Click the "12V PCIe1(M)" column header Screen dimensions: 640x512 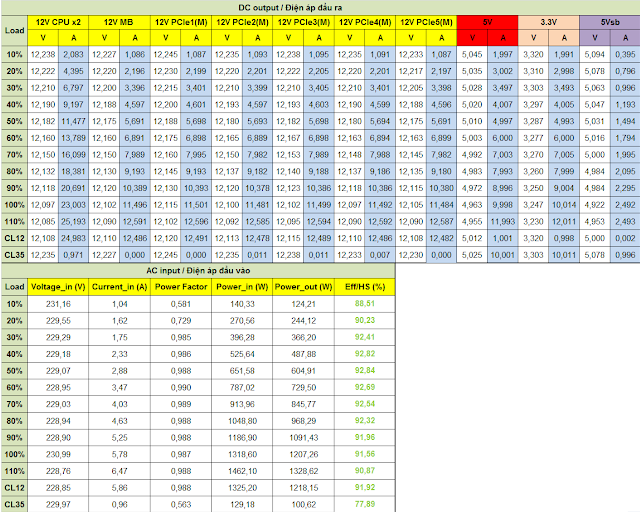181,20
